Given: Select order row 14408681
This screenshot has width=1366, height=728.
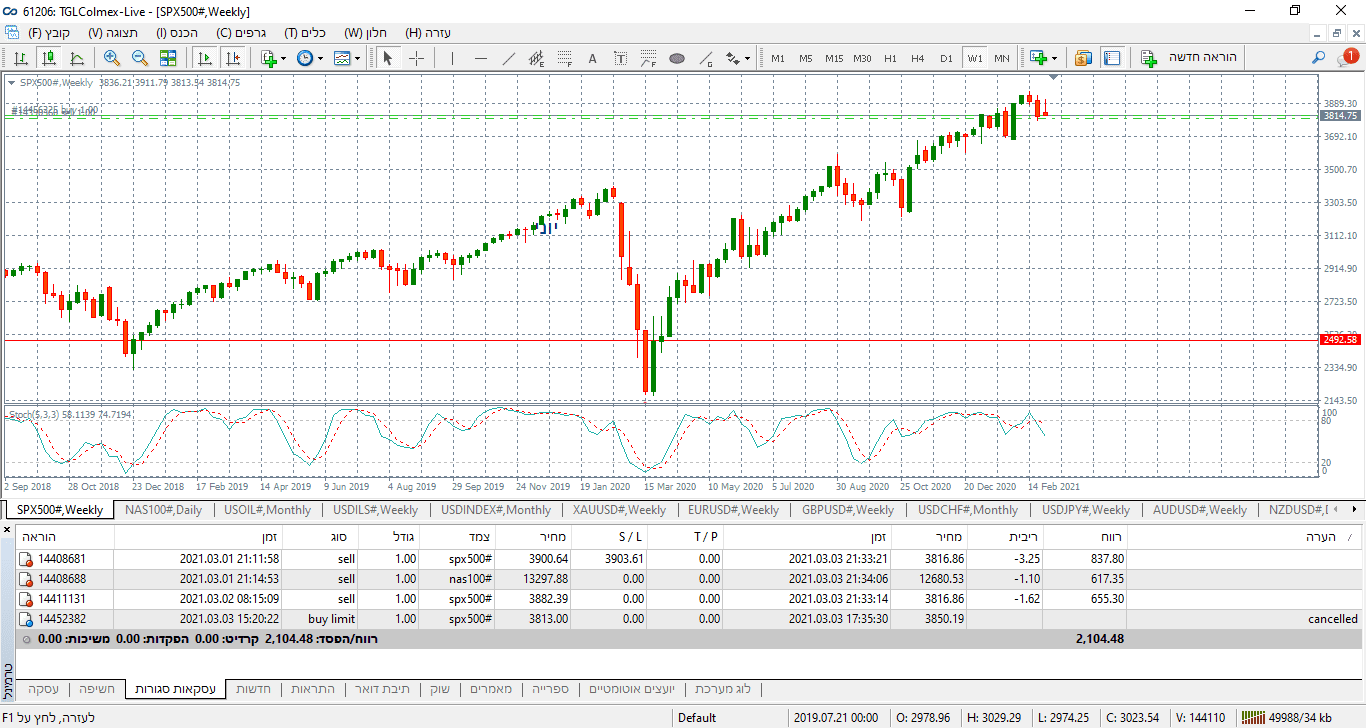Looking at the screenshot, I should click(688, 559).
